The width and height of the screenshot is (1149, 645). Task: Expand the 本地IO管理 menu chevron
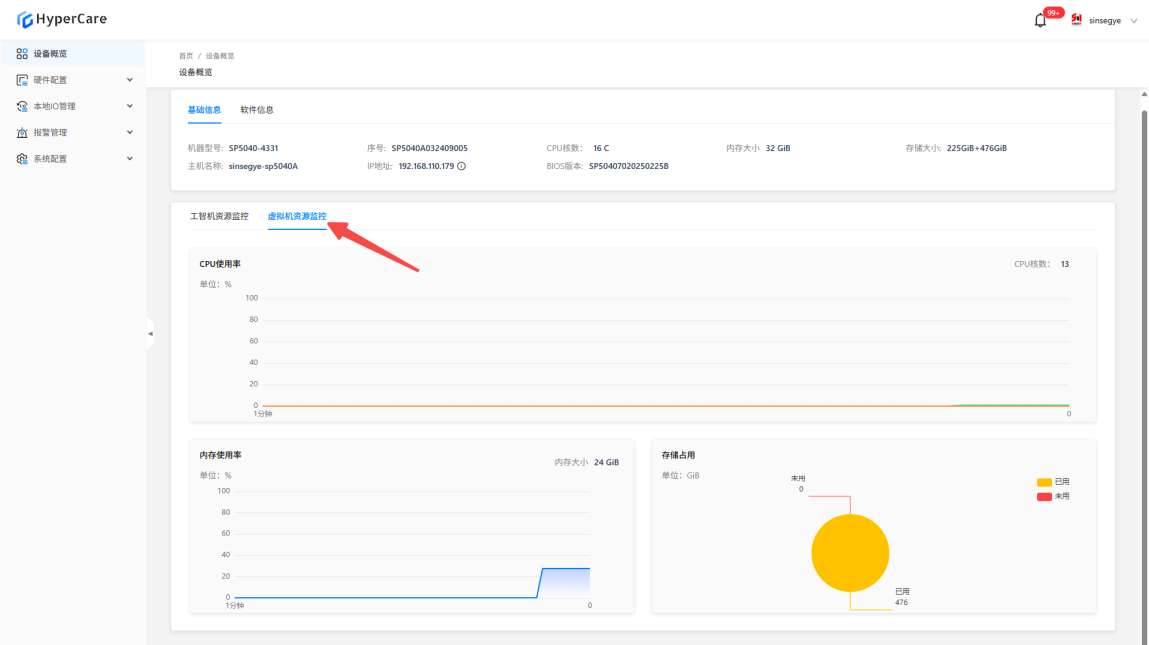[x=129, y=106]
